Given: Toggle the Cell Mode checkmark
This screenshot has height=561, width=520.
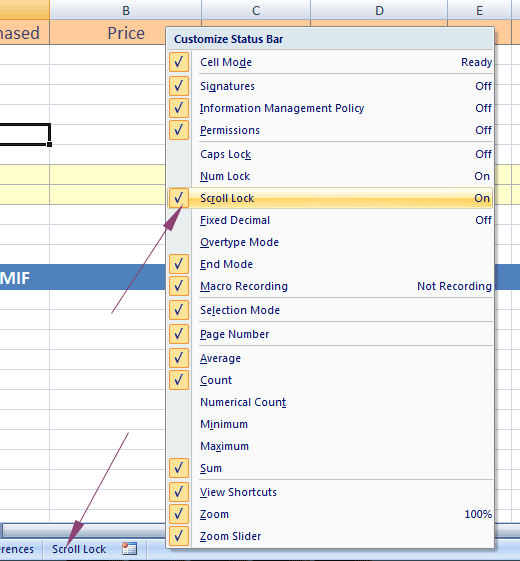Looking at the screenshot, I should tap(330, 62).
